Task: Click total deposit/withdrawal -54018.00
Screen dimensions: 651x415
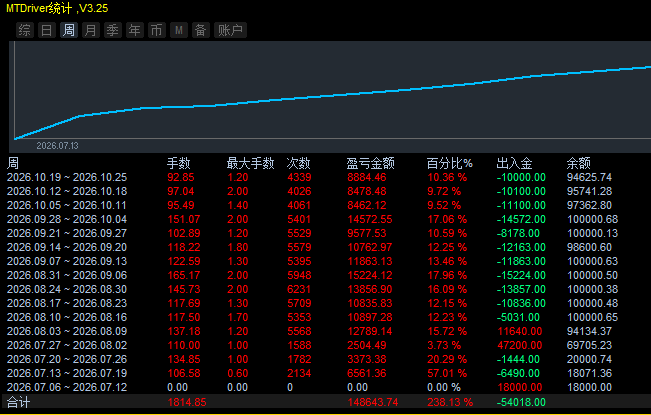Action: 521,403
